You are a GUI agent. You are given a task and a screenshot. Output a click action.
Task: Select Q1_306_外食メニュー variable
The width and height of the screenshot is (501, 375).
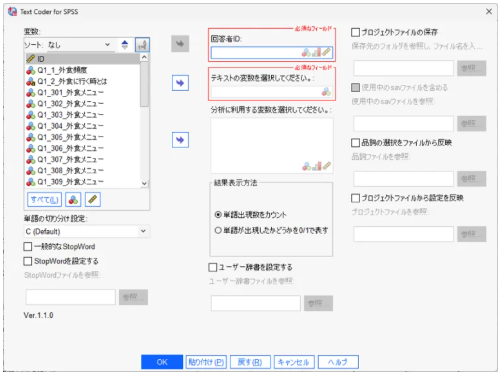(x=83, y=148)
